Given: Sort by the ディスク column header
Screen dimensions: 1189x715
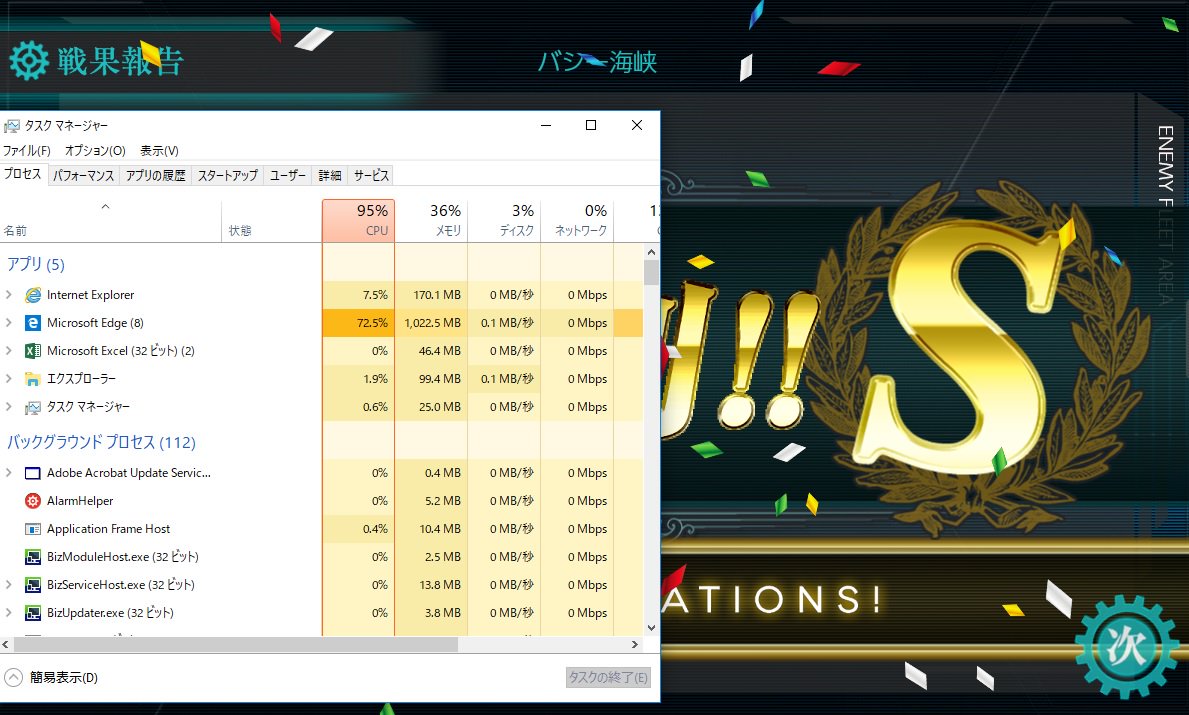Looking at the screenshot, I should click(x=504, y=221).
